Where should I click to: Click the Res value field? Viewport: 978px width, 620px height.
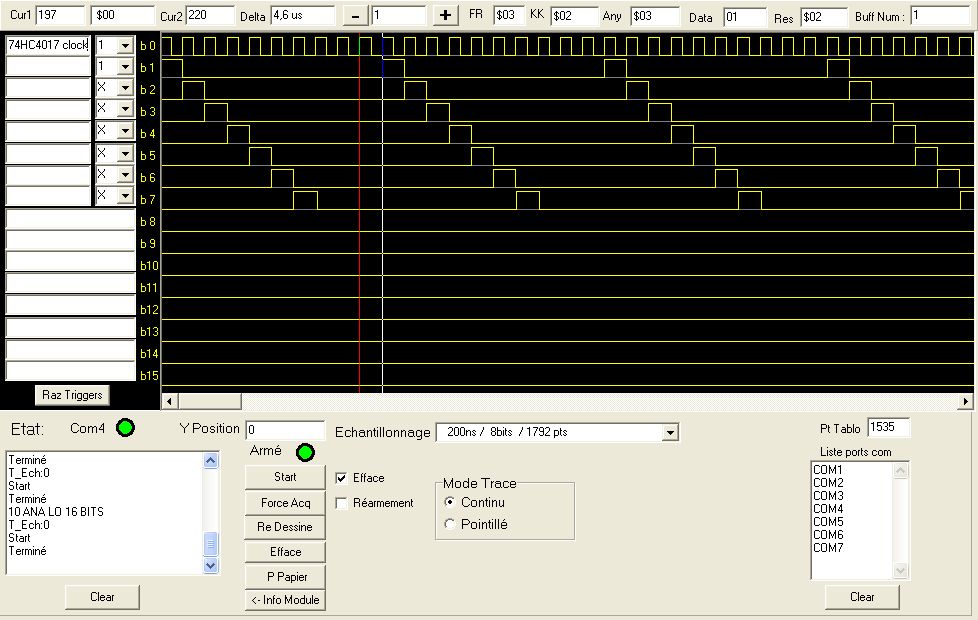pyautogui.click(x=824, y=16)
